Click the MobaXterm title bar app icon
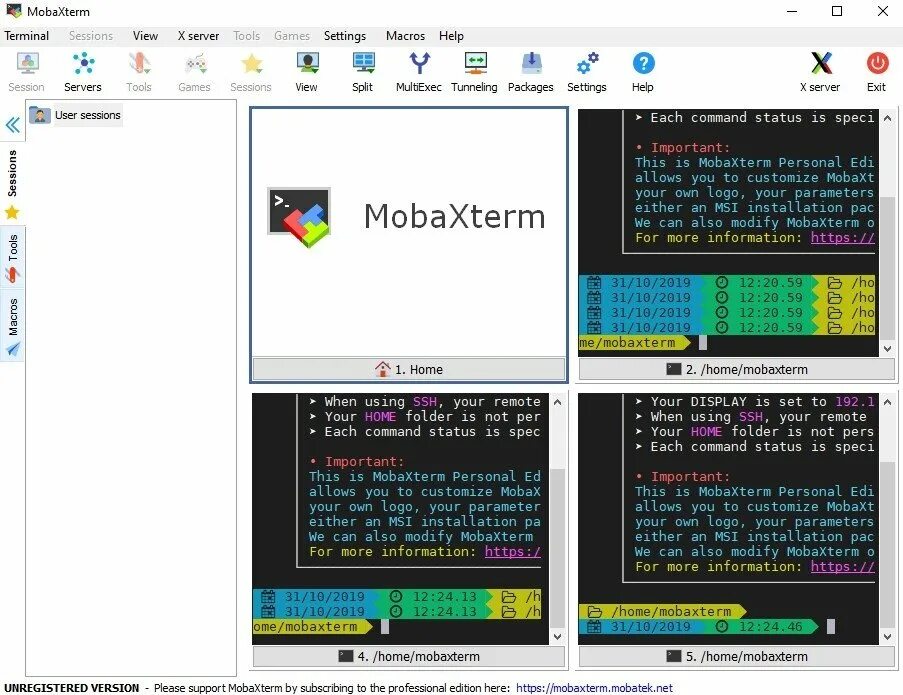Viewport: 903px width, 695px height. 13,11
